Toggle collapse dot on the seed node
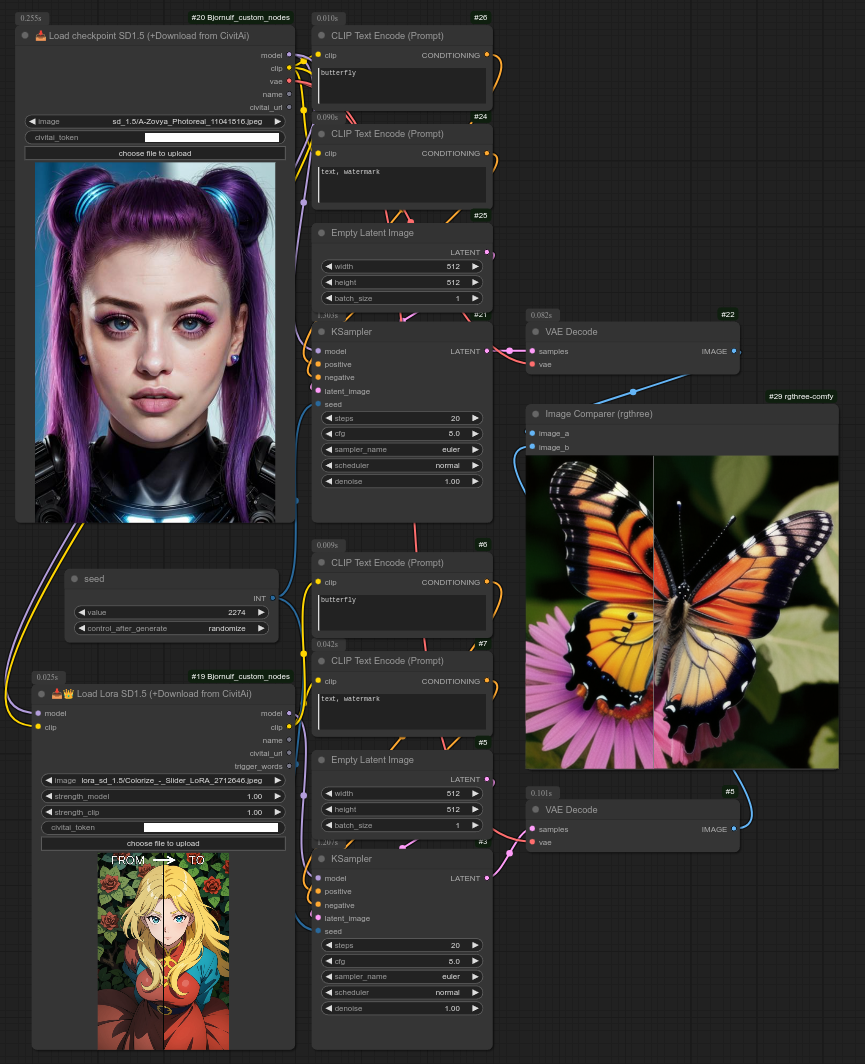This screenshot has width=865, height=1064. point(74,579)
